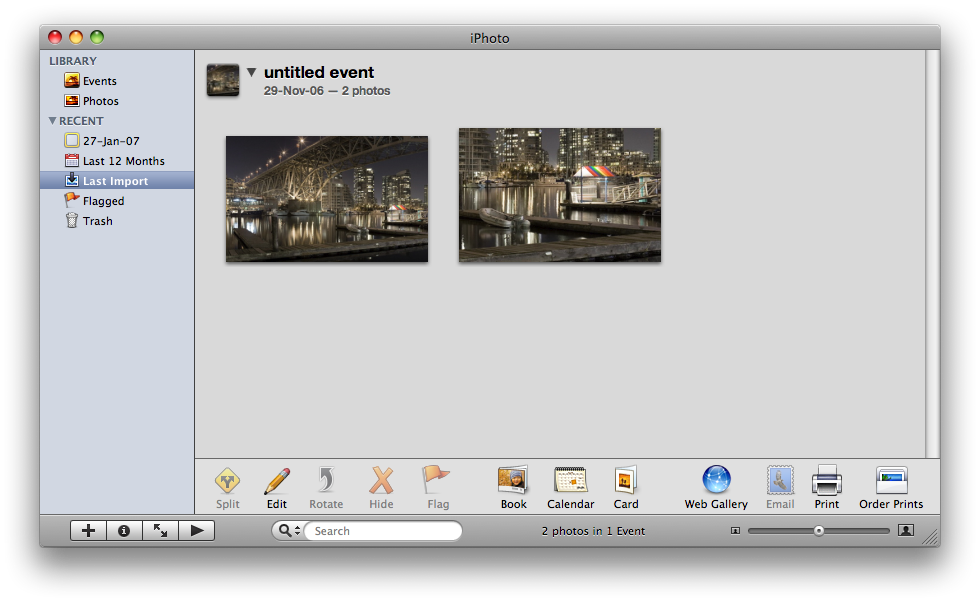Collapse the RECENT sidebar section
This screenshot has height=602, width=980.
(53, 121)
